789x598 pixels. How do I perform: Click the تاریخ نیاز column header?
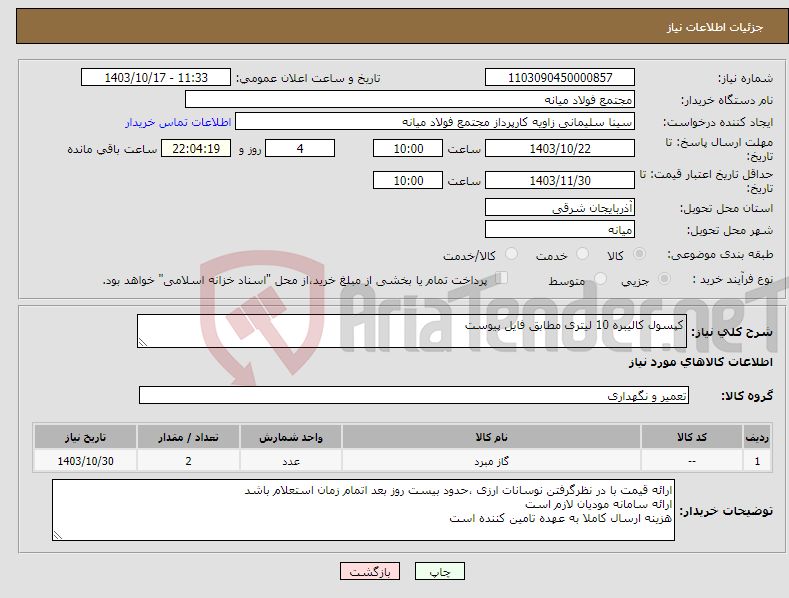pyautogui.click(x=86, y=437)
